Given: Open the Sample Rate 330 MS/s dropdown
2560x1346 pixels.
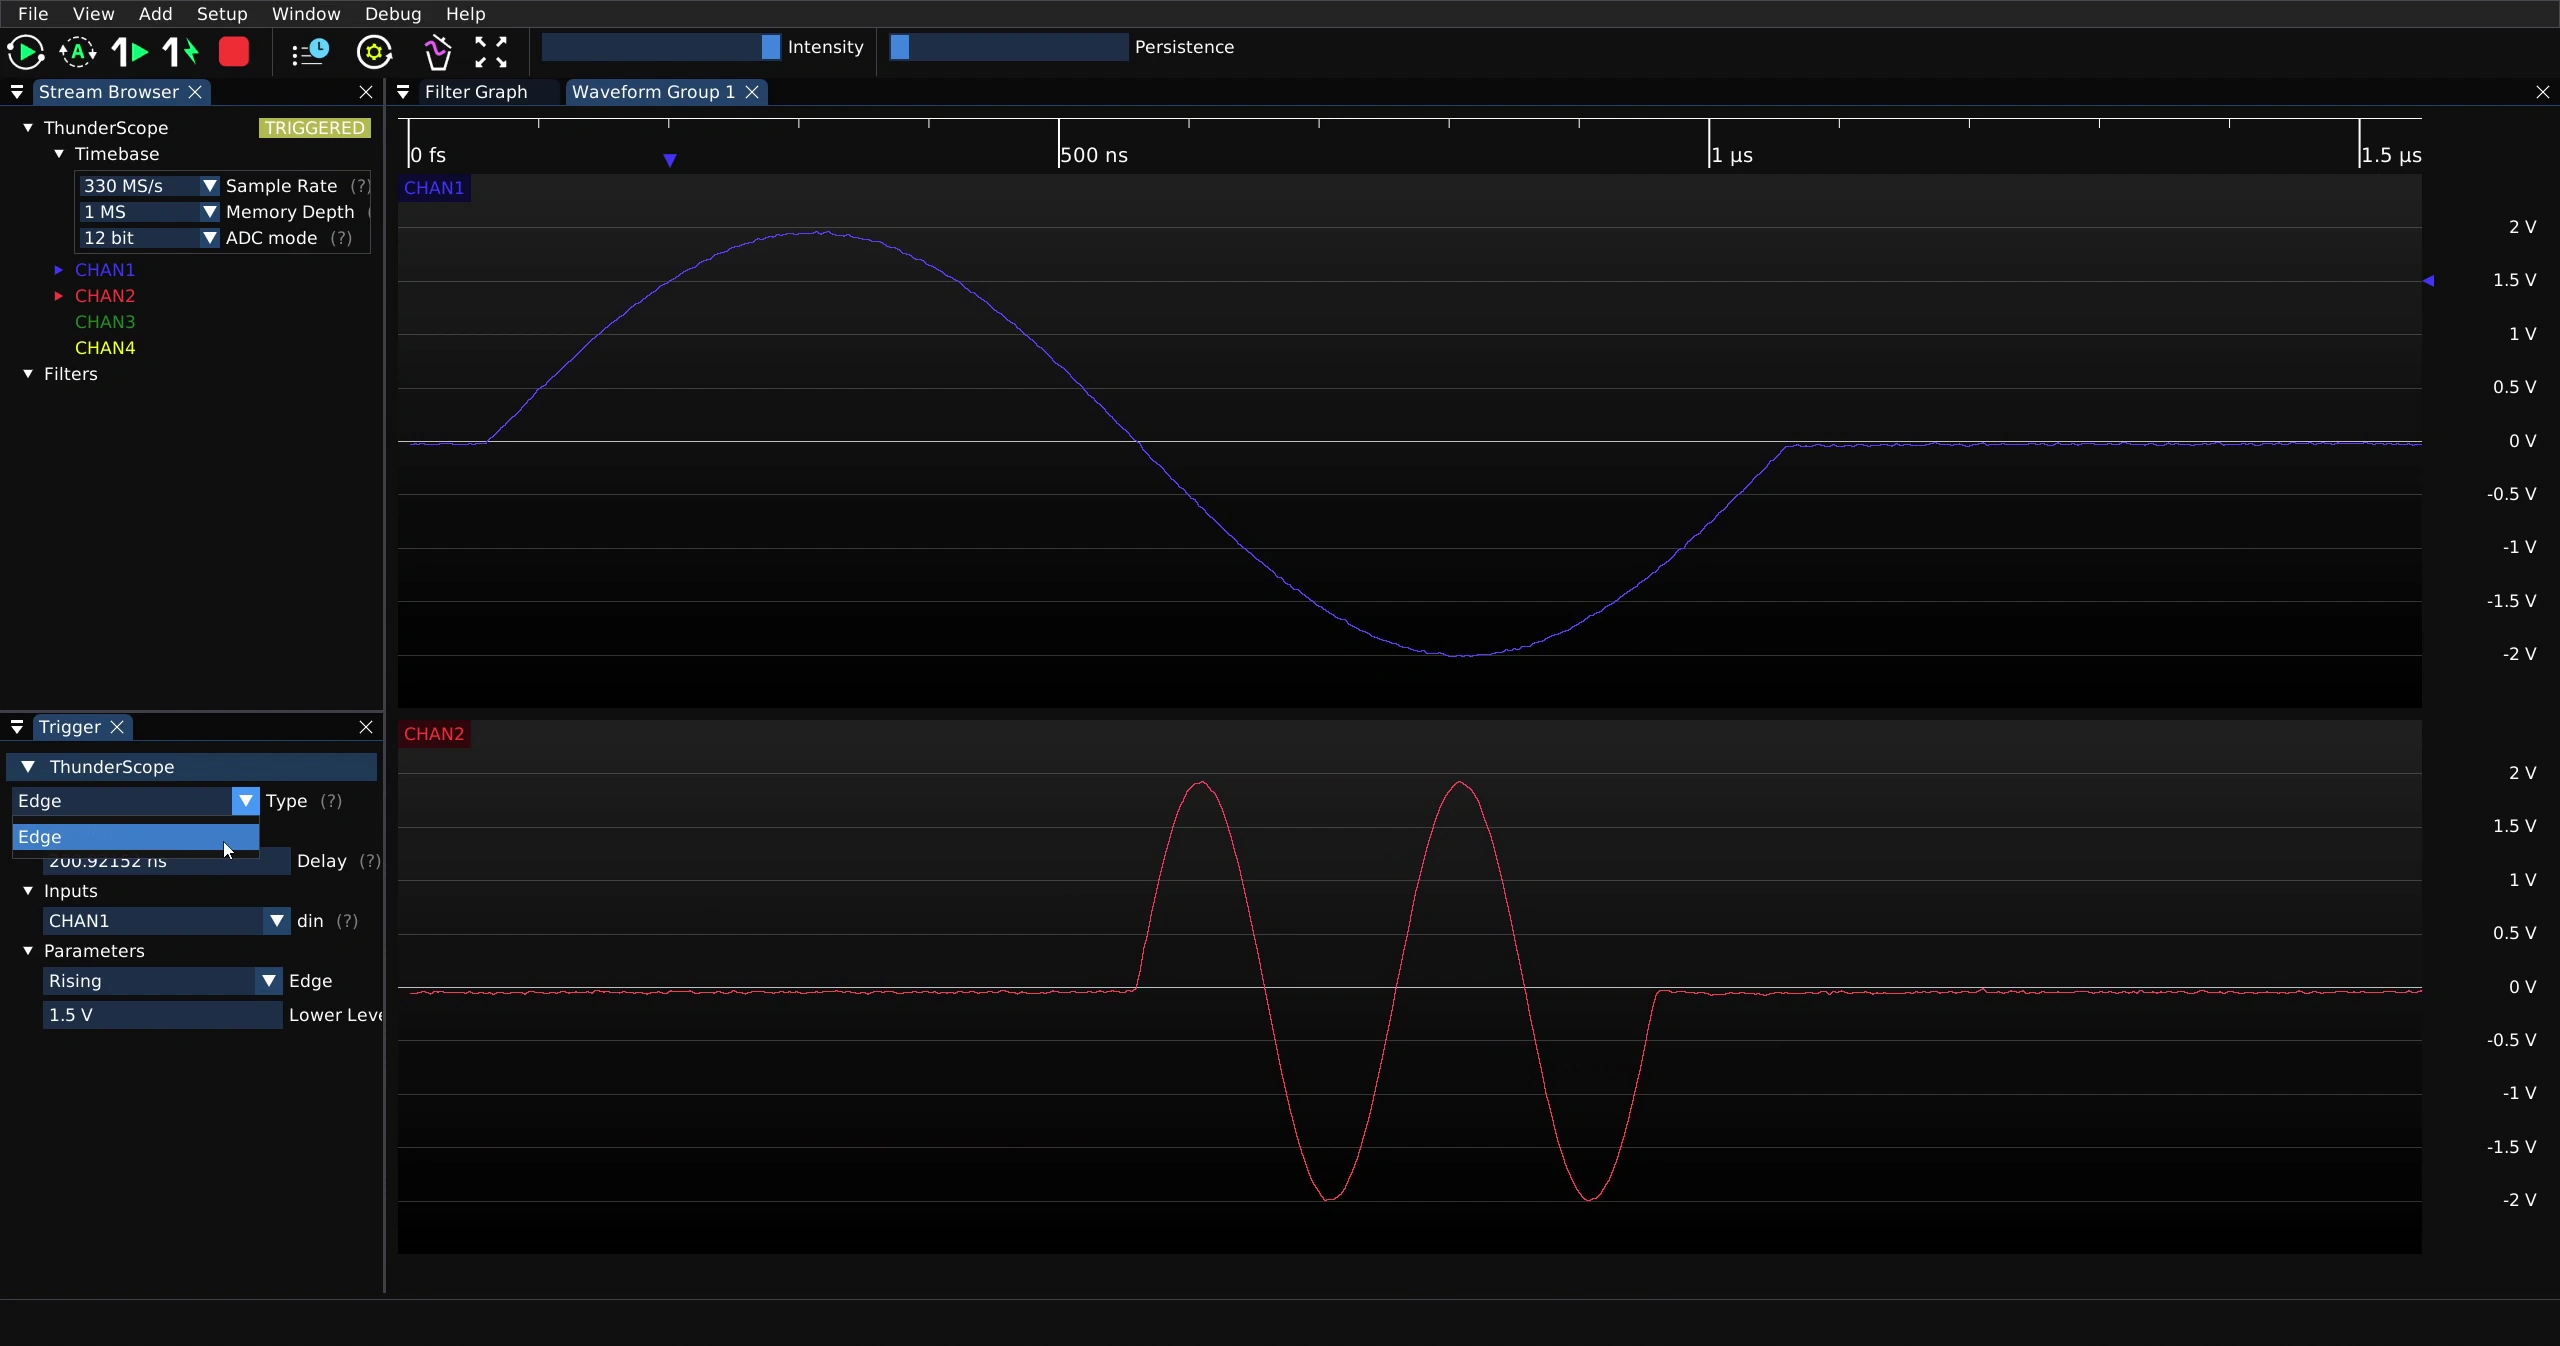Looking at the screenshot, I should pos(149,186).
